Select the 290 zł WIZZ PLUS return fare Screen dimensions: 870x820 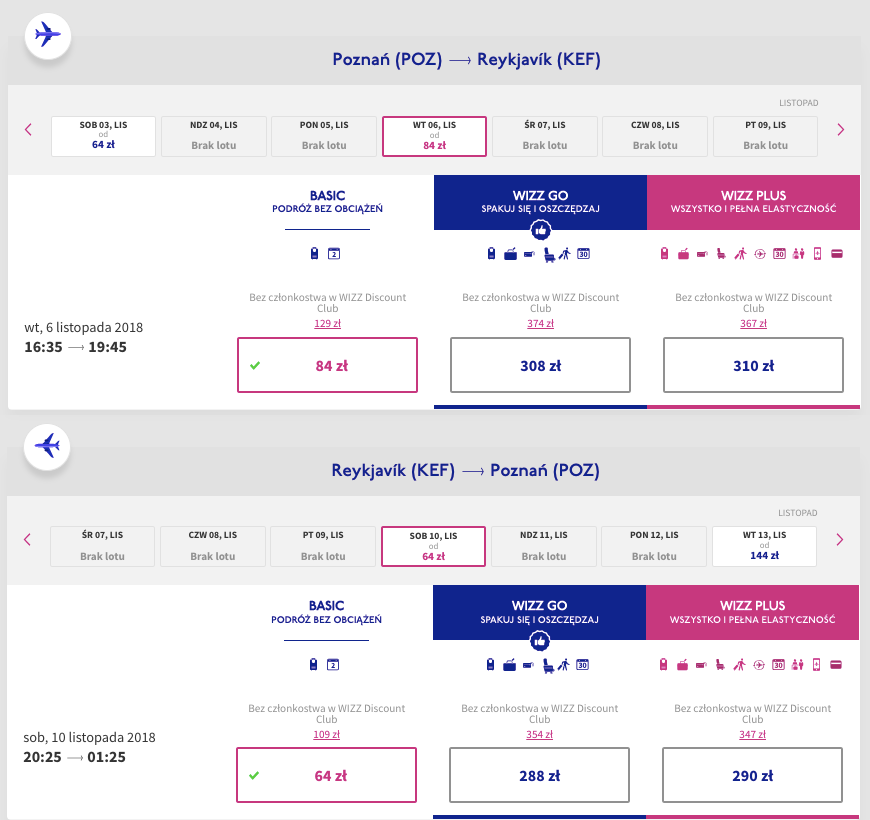coord(753,775)
